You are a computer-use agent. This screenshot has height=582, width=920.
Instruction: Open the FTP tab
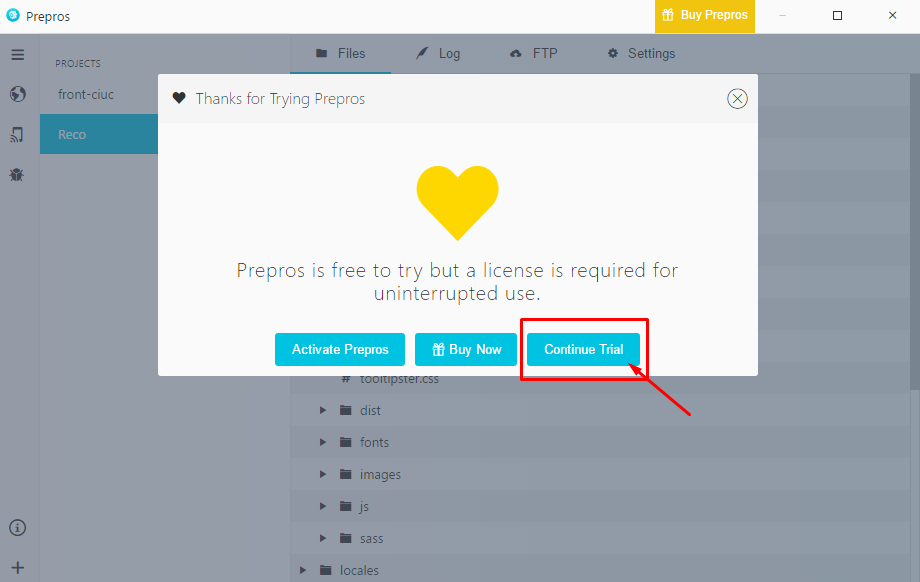click(x=534, y=54)
